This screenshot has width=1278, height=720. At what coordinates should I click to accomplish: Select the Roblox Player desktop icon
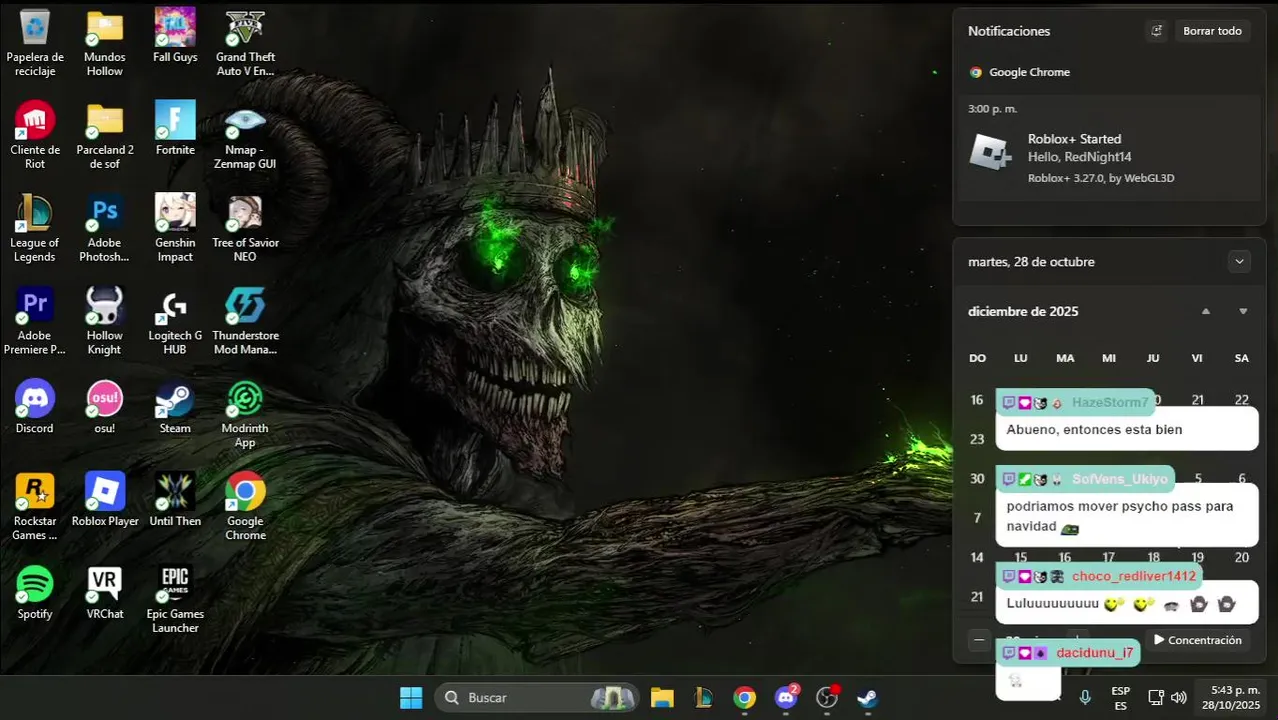[x=105, y=500]
